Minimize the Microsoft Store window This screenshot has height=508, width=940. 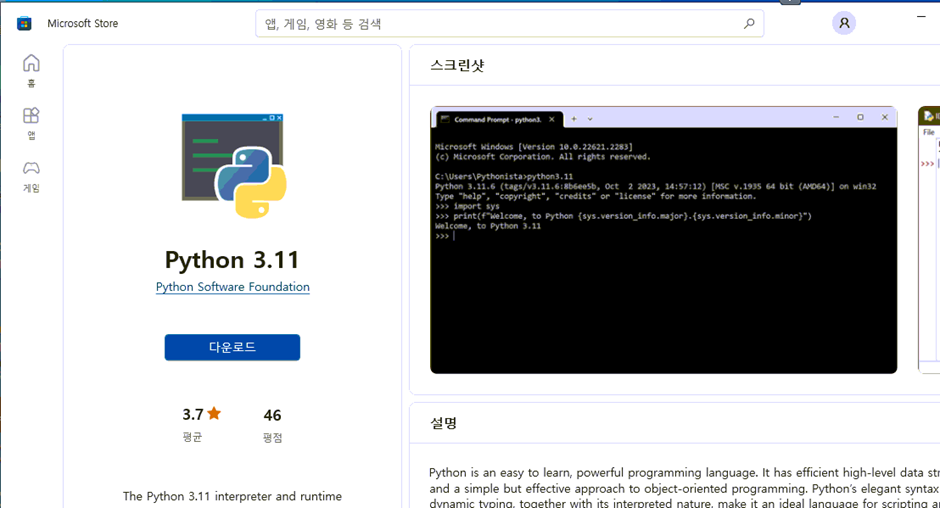click(921, 17)
